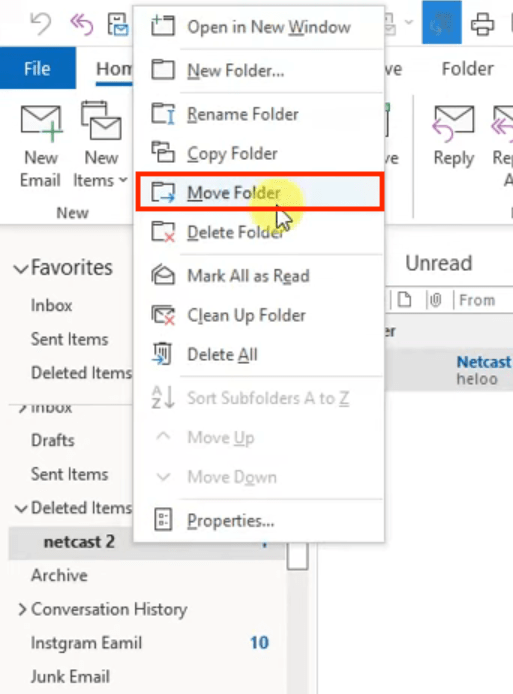This screenshot has width=513, height=694.
Task: Click the Delete Folder icon
Action: pyautogui.click(x=163, y=232)
